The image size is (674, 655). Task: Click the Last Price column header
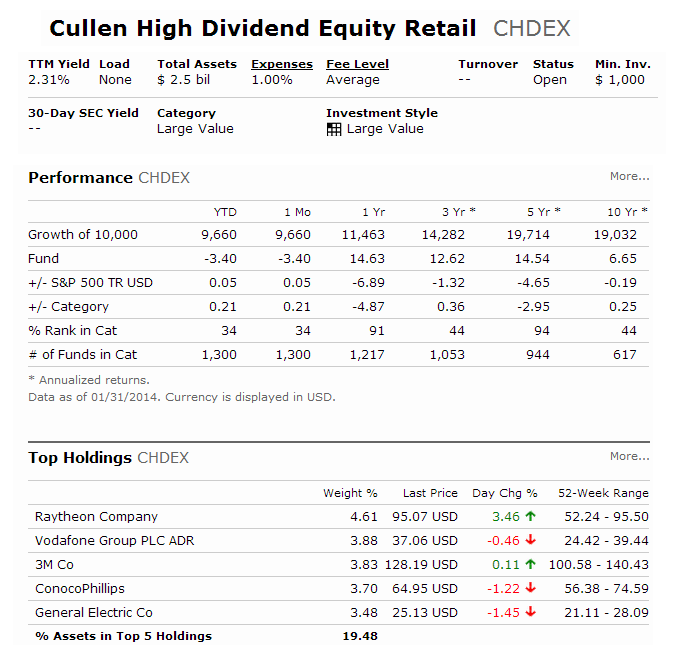(x=430, y=493)
